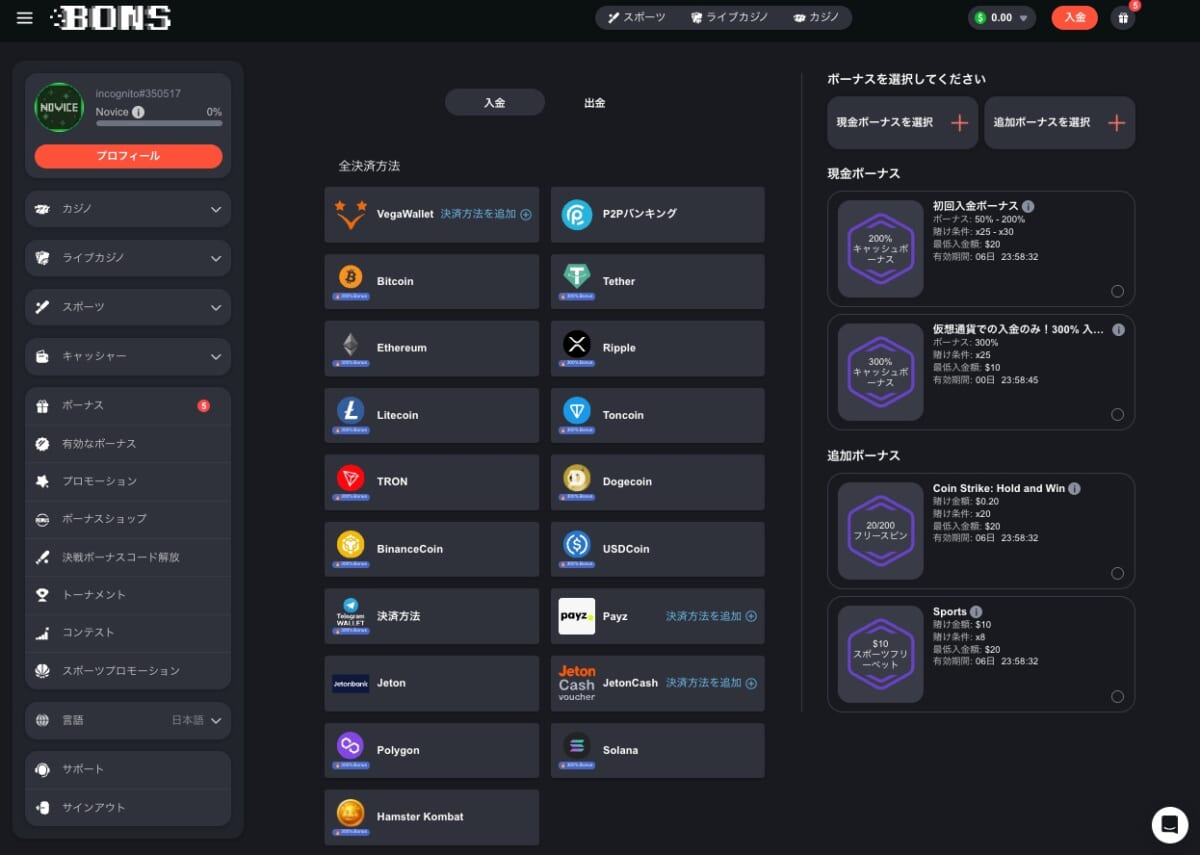Click plus on 追加ボーナスを選択
1200x855 pixels.
click(x=1117, y=123)
